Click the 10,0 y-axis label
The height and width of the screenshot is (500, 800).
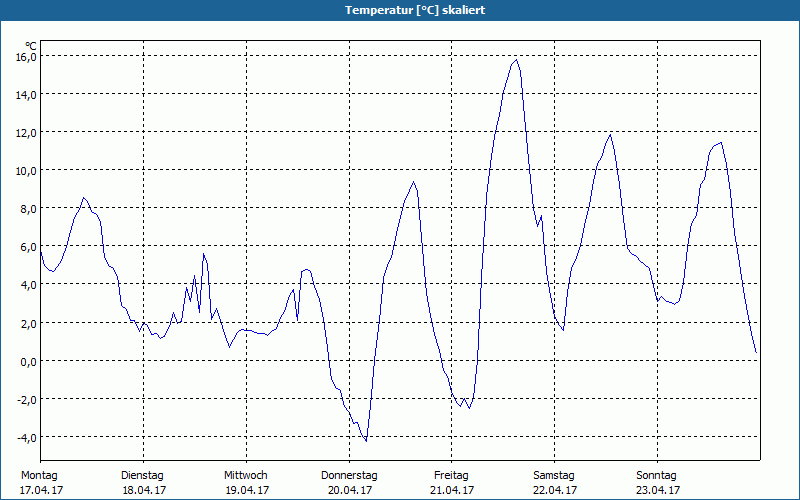coord(26,170)
